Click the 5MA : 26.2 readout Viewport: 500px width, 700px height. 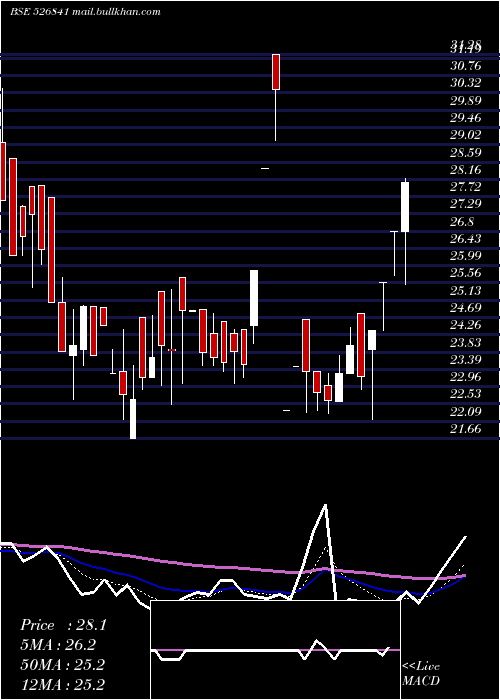tap(58, 645)
